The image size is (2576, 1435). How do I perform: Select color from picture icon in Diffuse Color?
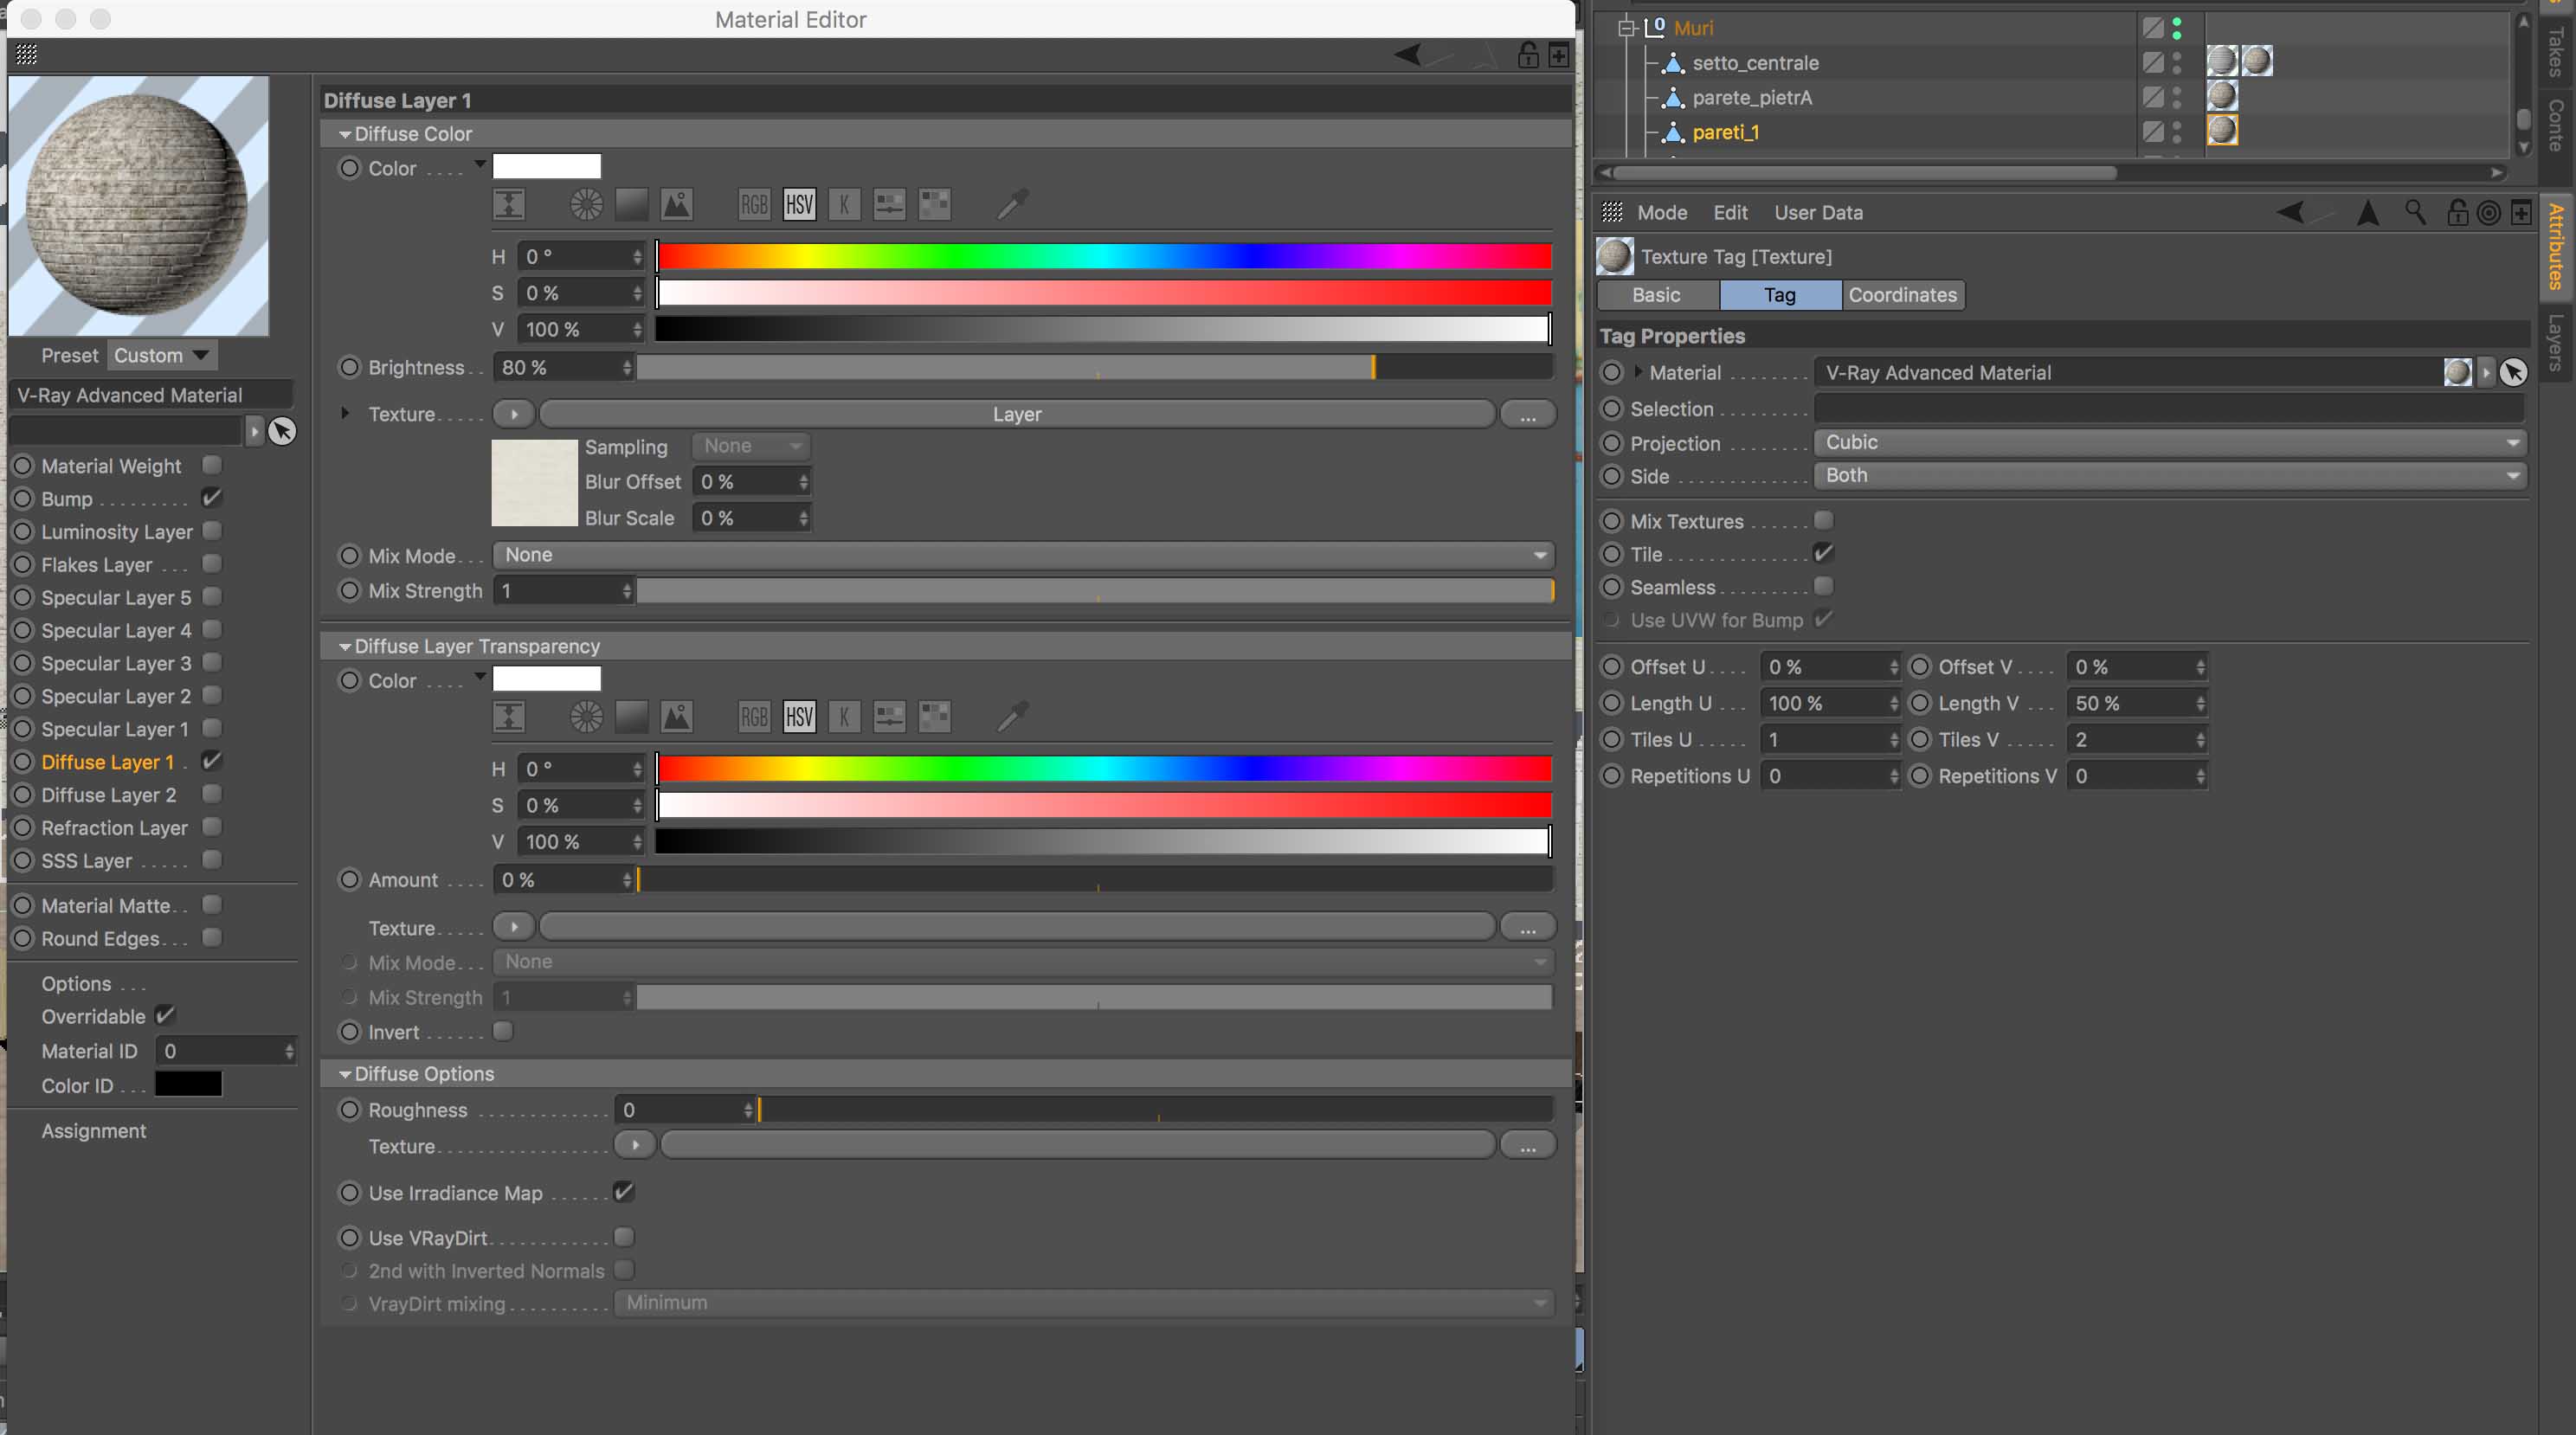pyautogui.click(x=677, y=205)
